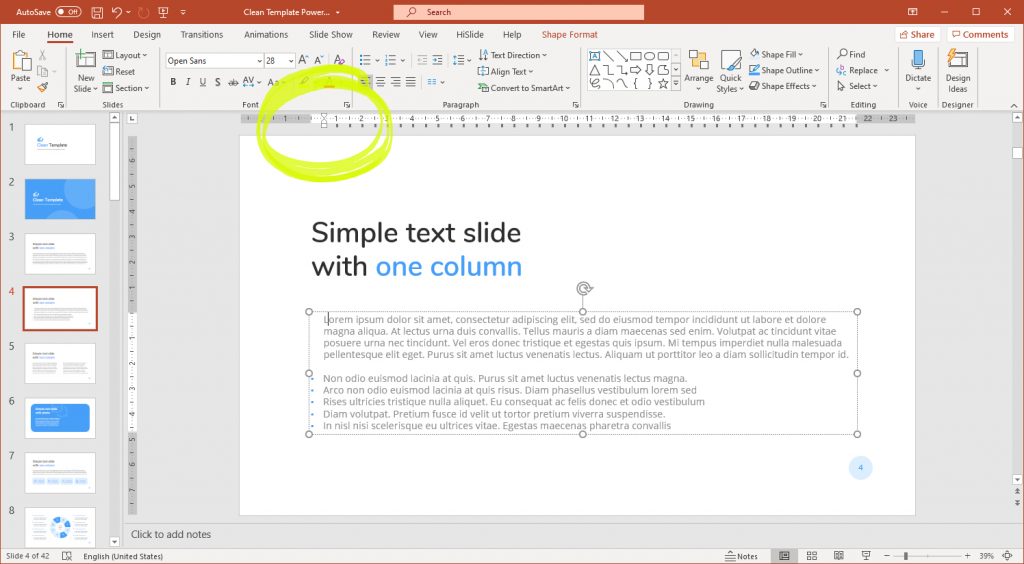The height and width of the screenshot is (564, 1024).
Task: Click the Paste clipboard icon
Action: (x=21, y=61)
